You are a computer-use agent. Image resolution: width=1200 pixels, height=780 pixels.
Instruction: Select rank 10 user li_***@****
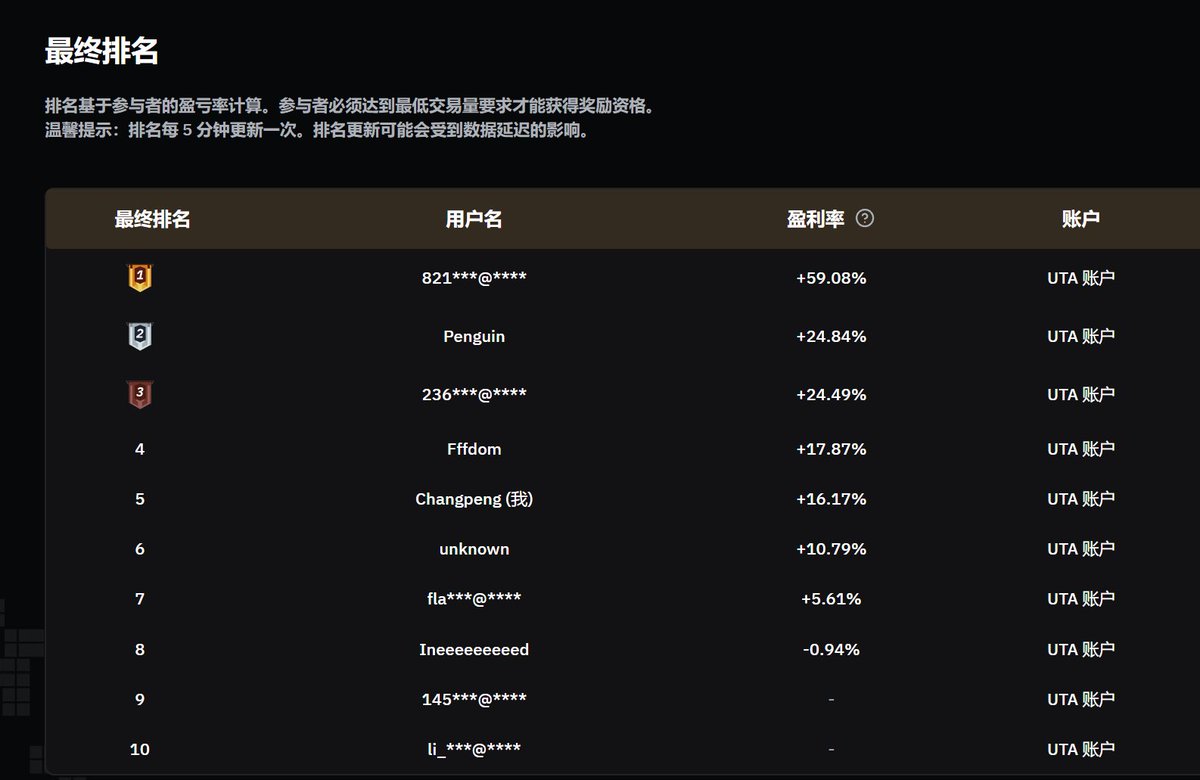point(474,749)
